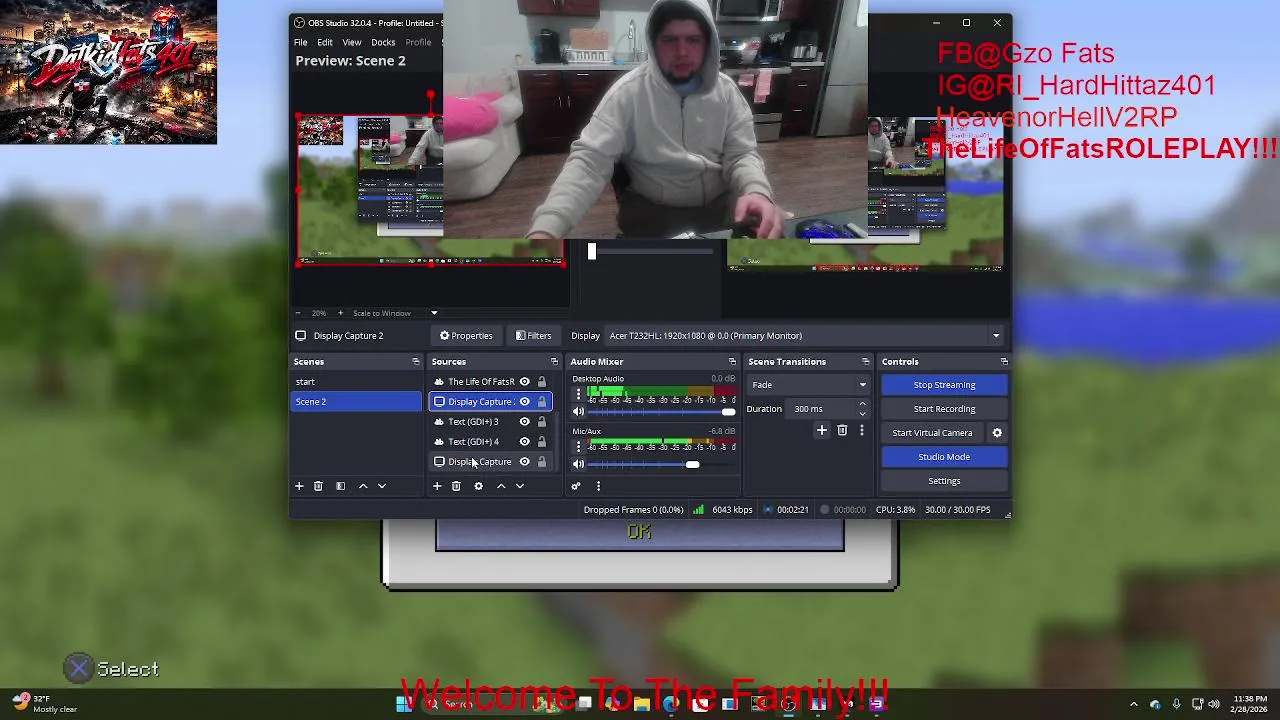Click the 300 ms duration field

[822, 409]
